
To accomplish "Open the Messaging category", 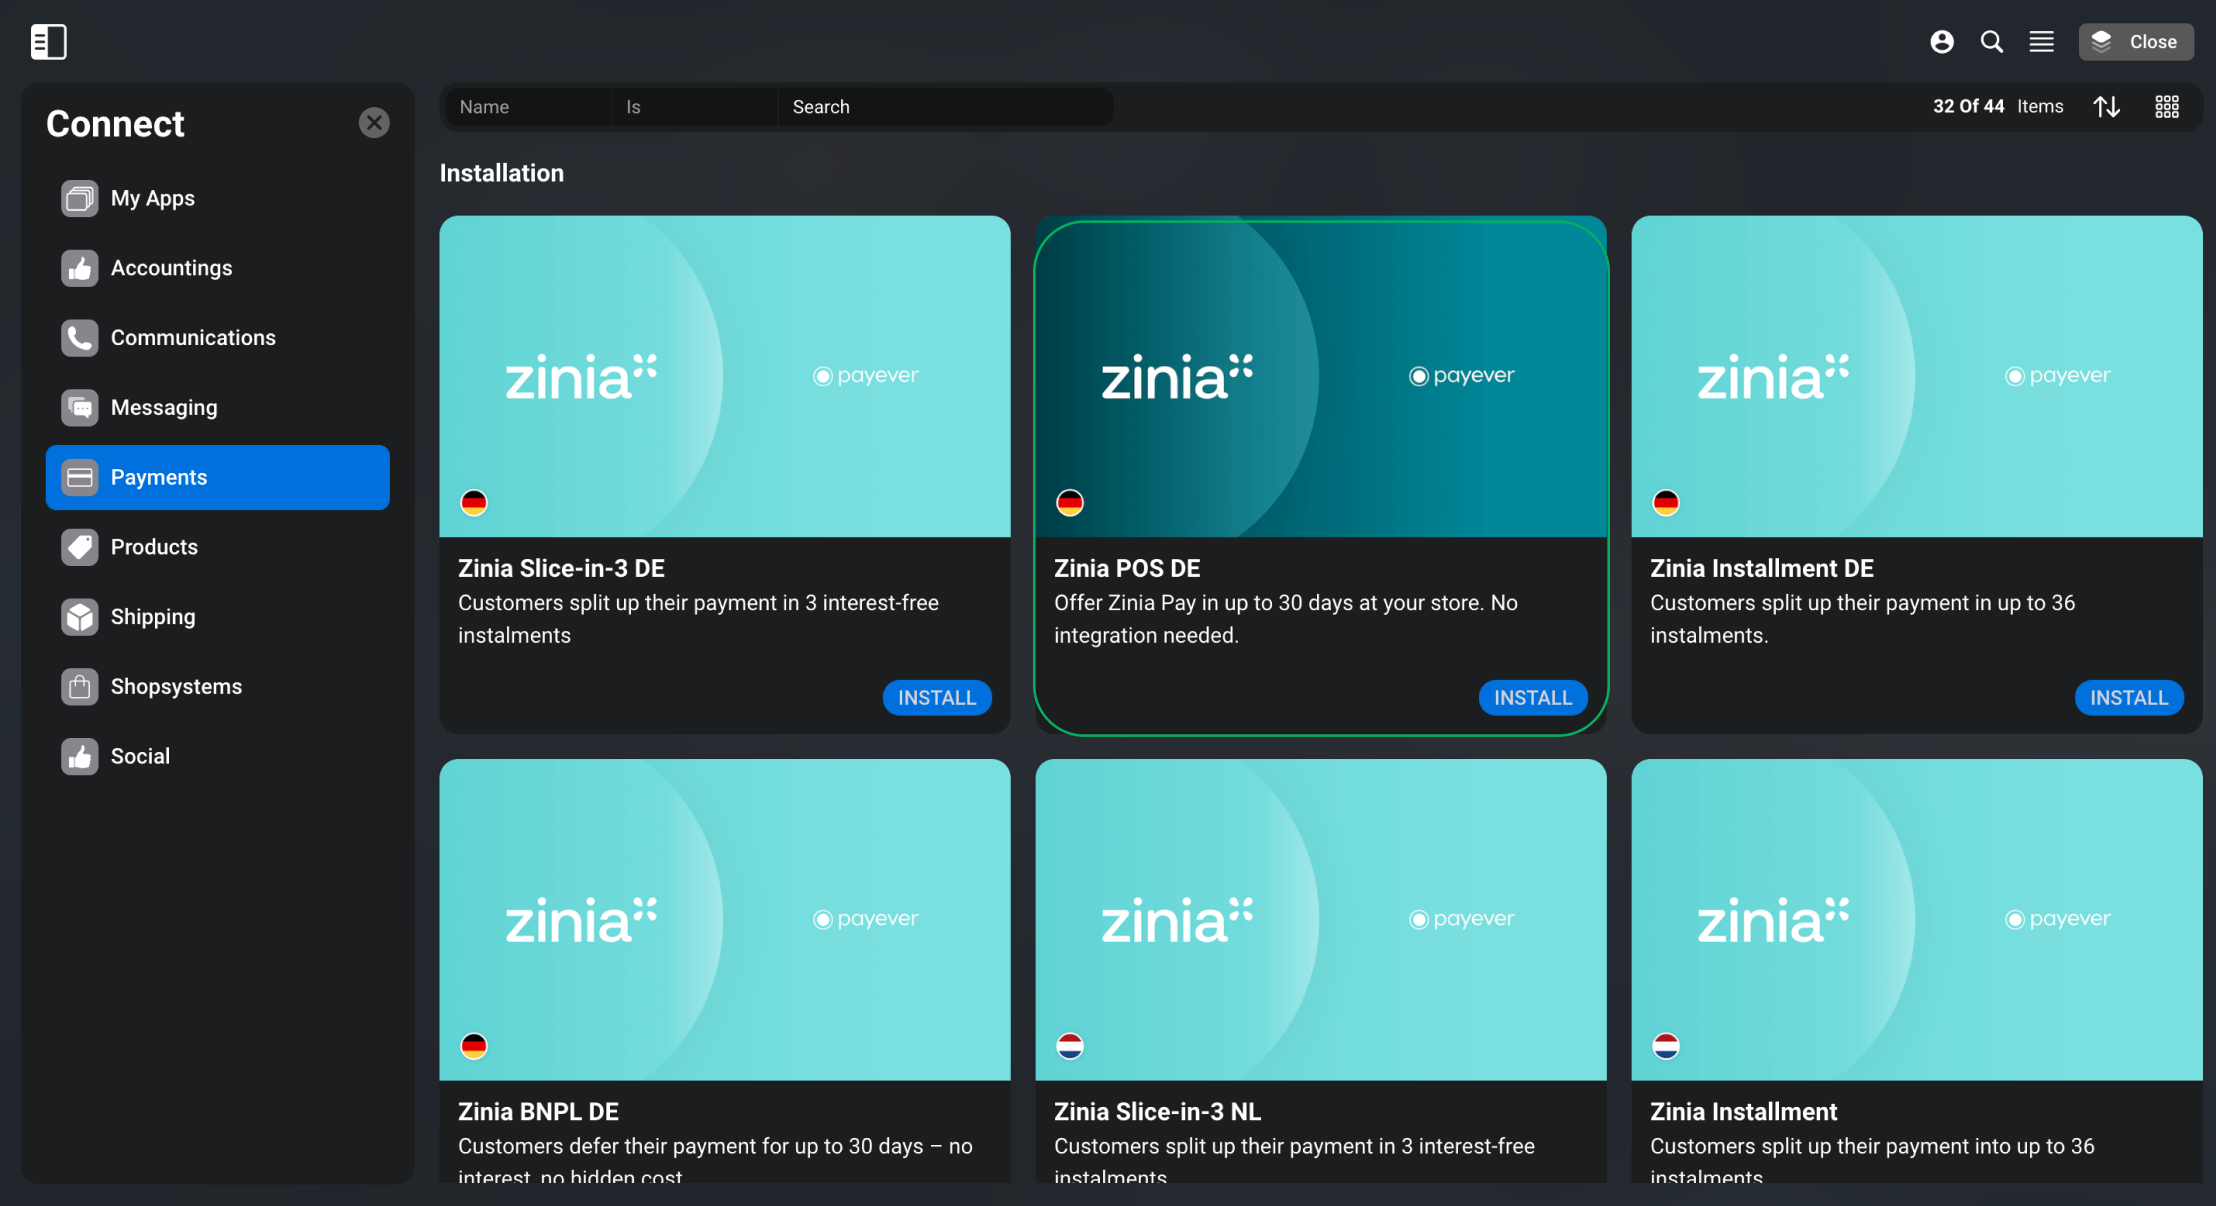I will click(x=218, y=408).
